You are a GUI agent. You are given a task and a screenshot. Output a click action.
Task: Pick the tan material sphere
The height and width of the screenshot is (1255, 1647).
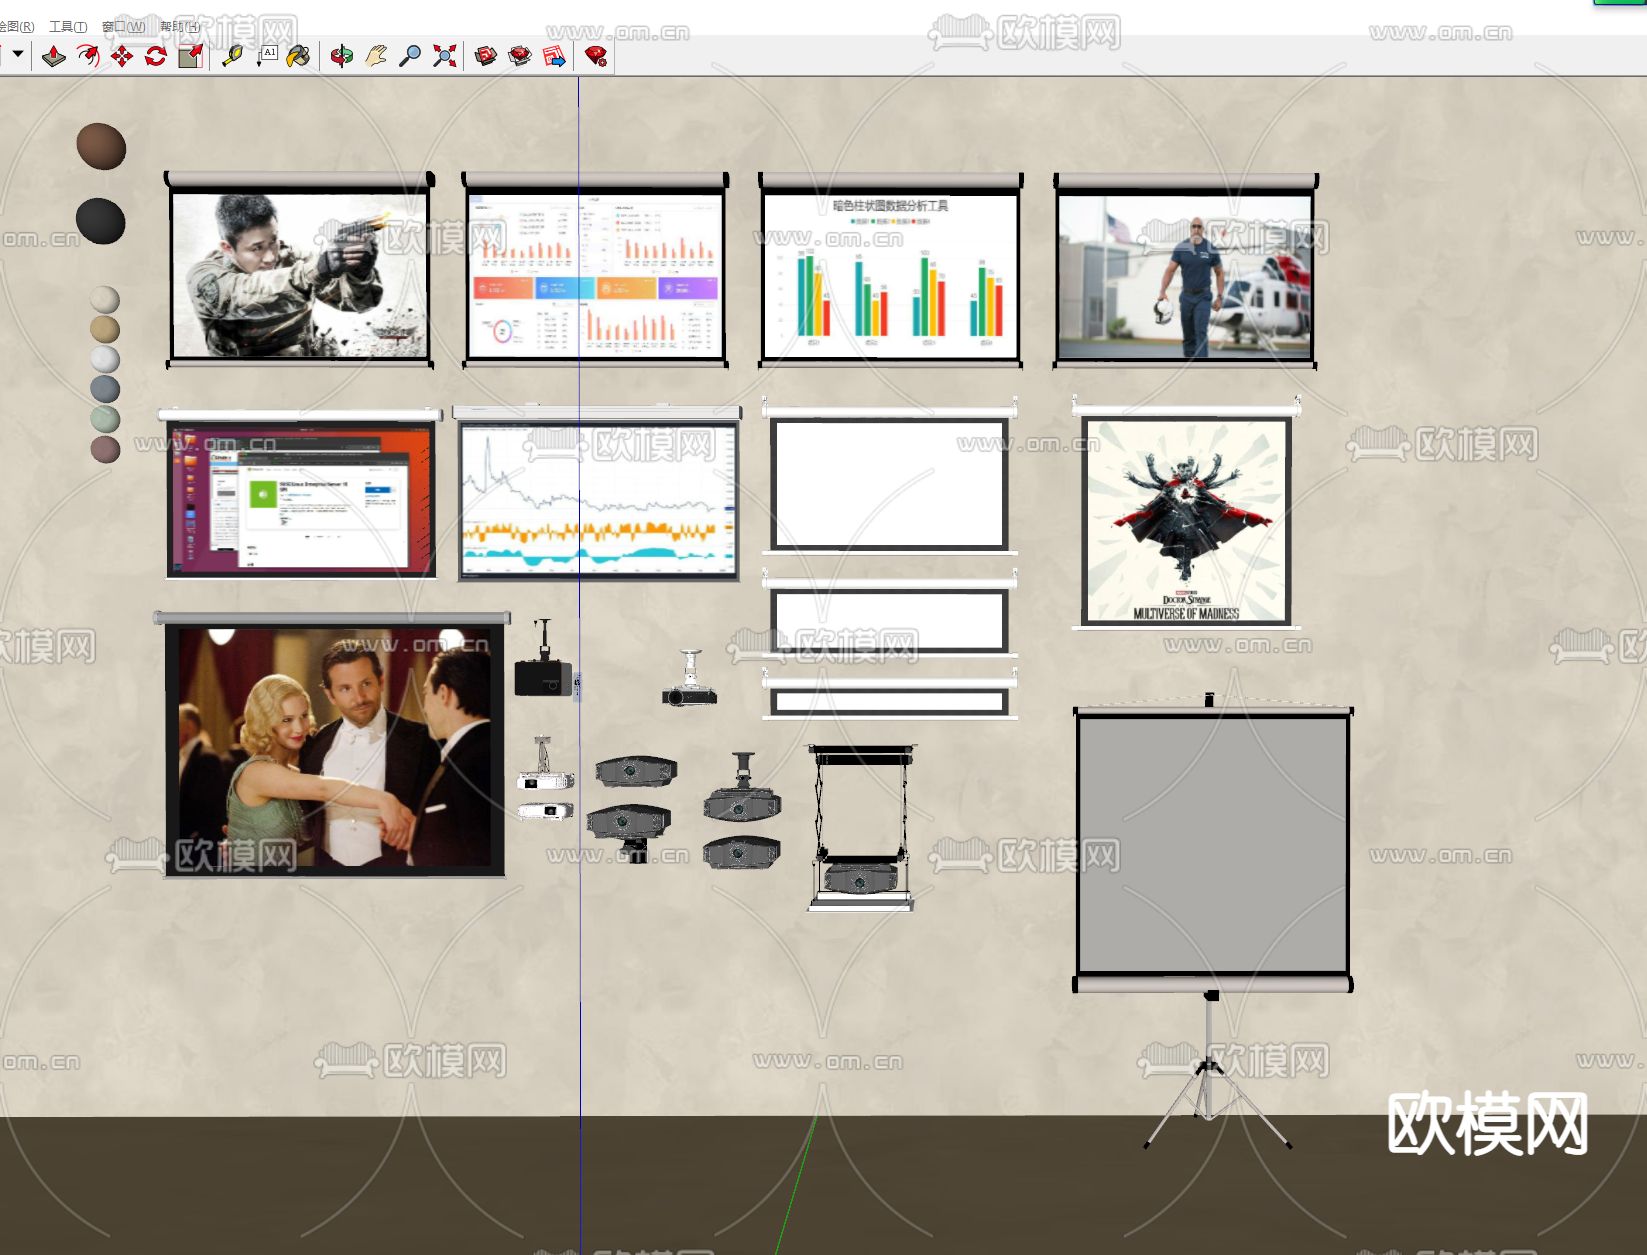click(x=105, y=329)
